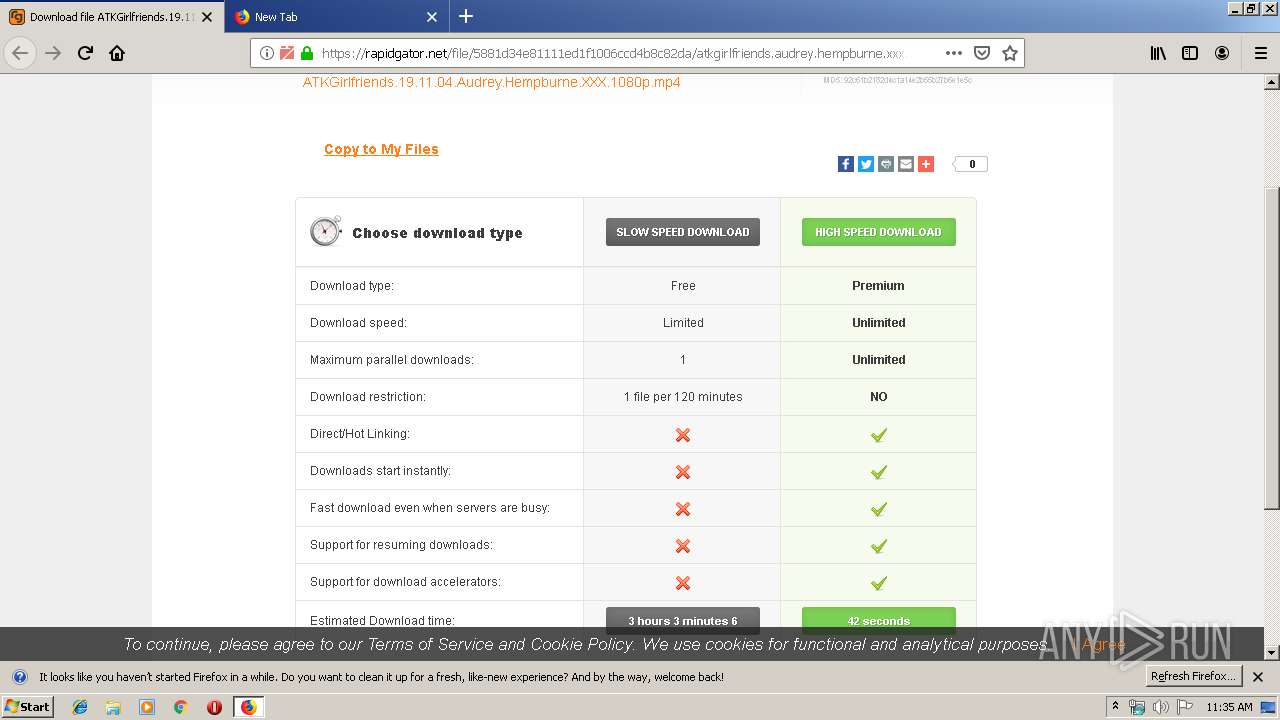Click the stopwatch icon beside Choose download type

[x=326, y=231]
